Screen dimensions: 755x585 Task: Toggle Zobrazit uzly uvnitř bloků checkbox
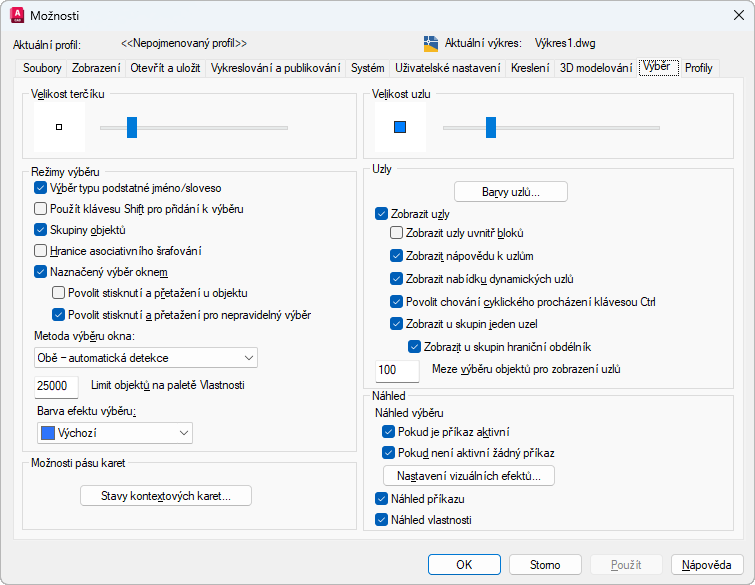[397, 233]
